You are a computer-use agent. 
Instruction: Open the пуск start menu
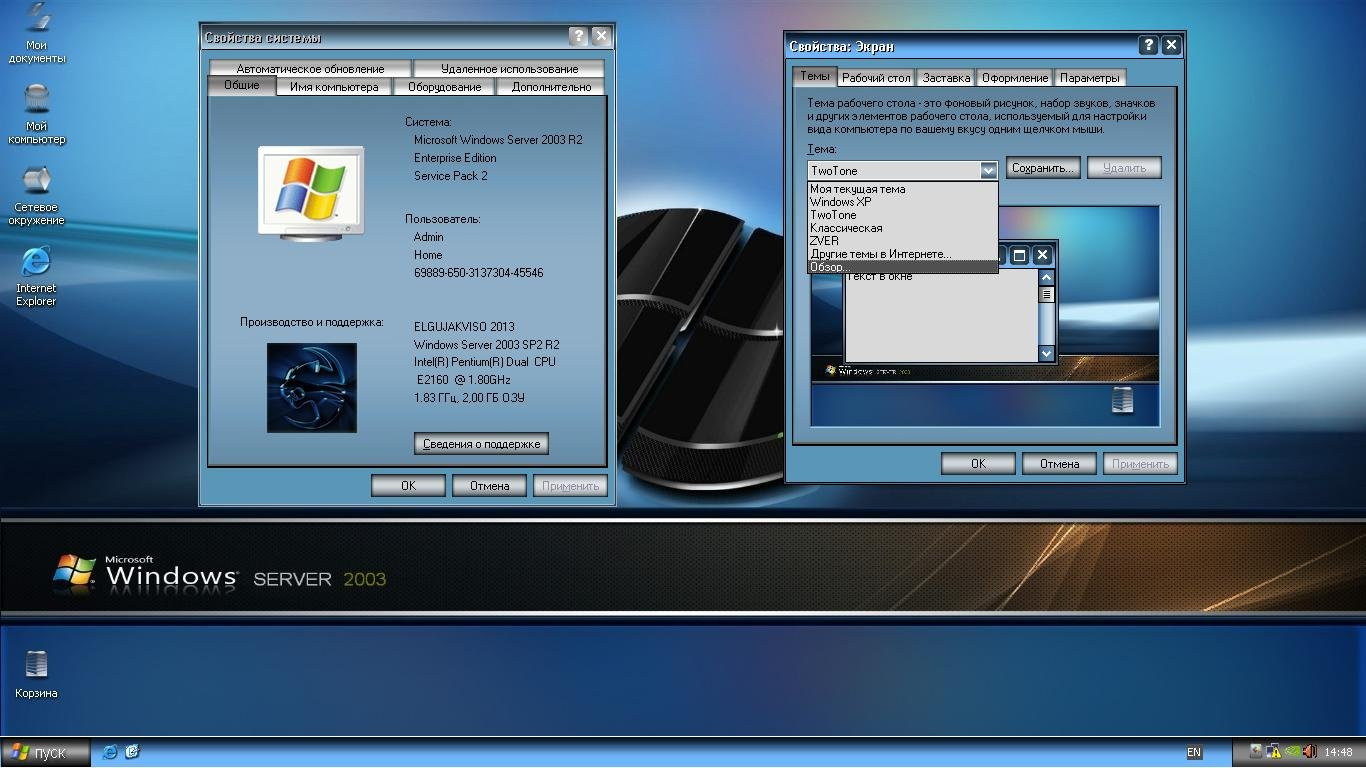click(x=45, y=753)
